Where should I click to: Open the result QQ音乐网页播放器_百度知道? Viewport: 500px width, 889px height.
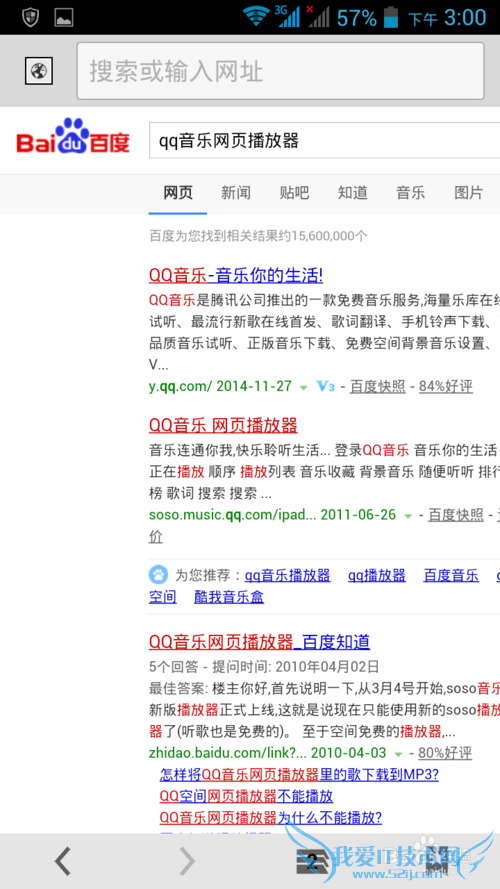pos(260,642)
